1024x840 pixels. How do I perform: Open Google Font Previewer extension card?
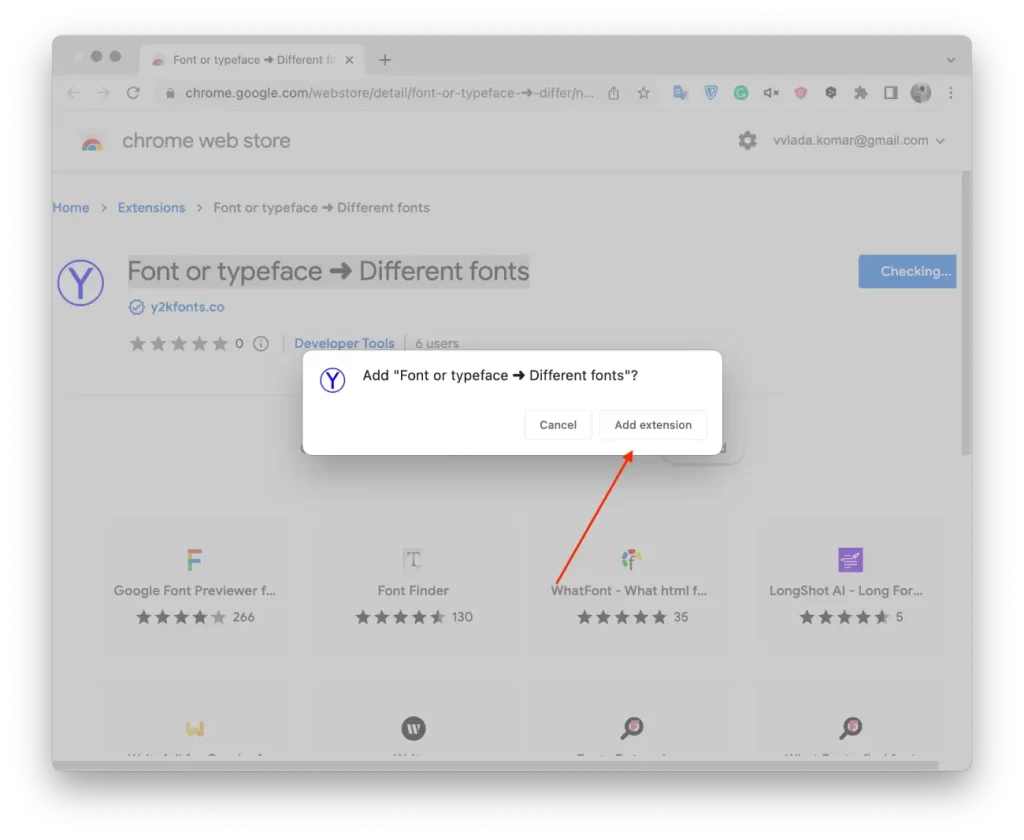click(195, 586)
